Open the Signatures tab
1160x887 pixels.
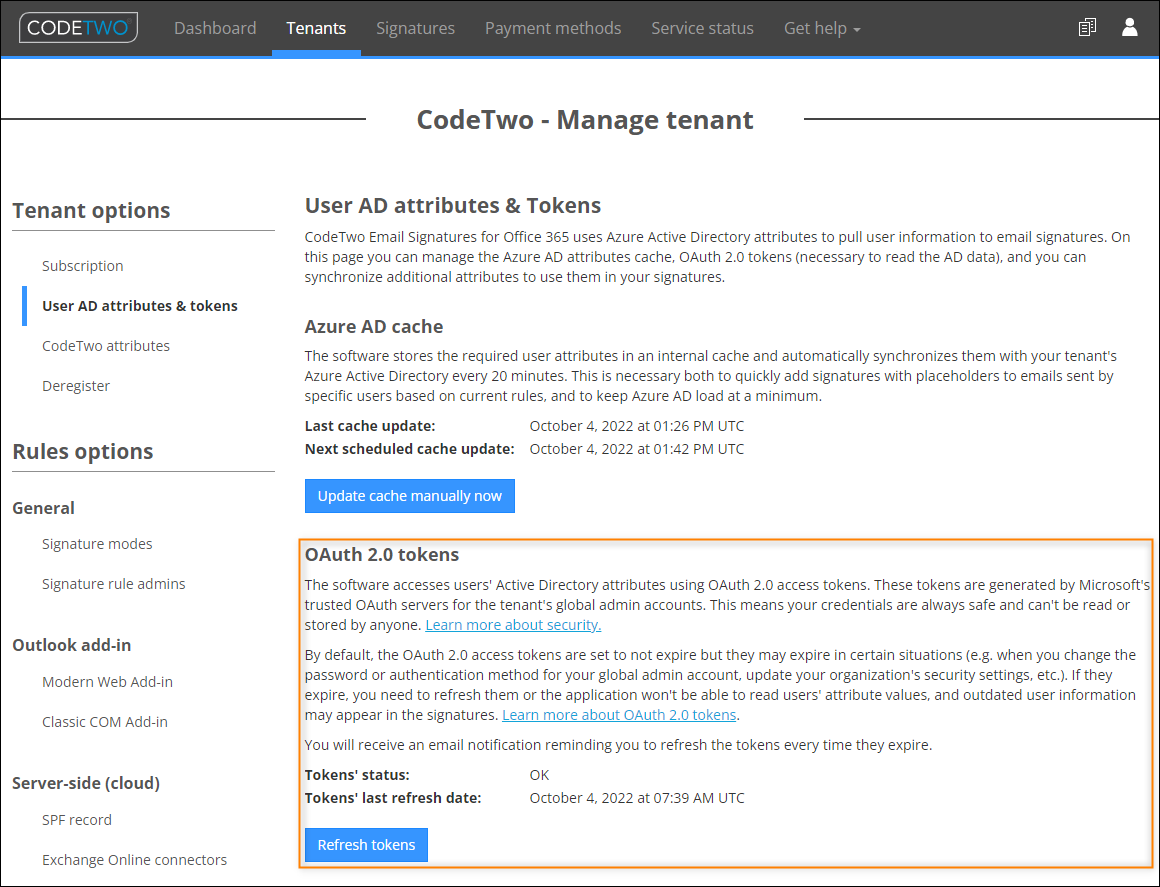tap(415, 28)
